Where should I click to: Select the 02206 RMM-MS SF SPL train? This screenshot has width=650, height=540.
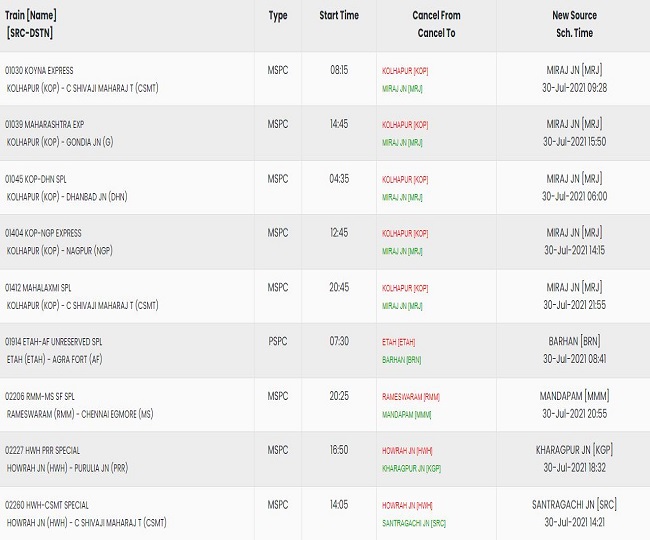click(40, 396)
